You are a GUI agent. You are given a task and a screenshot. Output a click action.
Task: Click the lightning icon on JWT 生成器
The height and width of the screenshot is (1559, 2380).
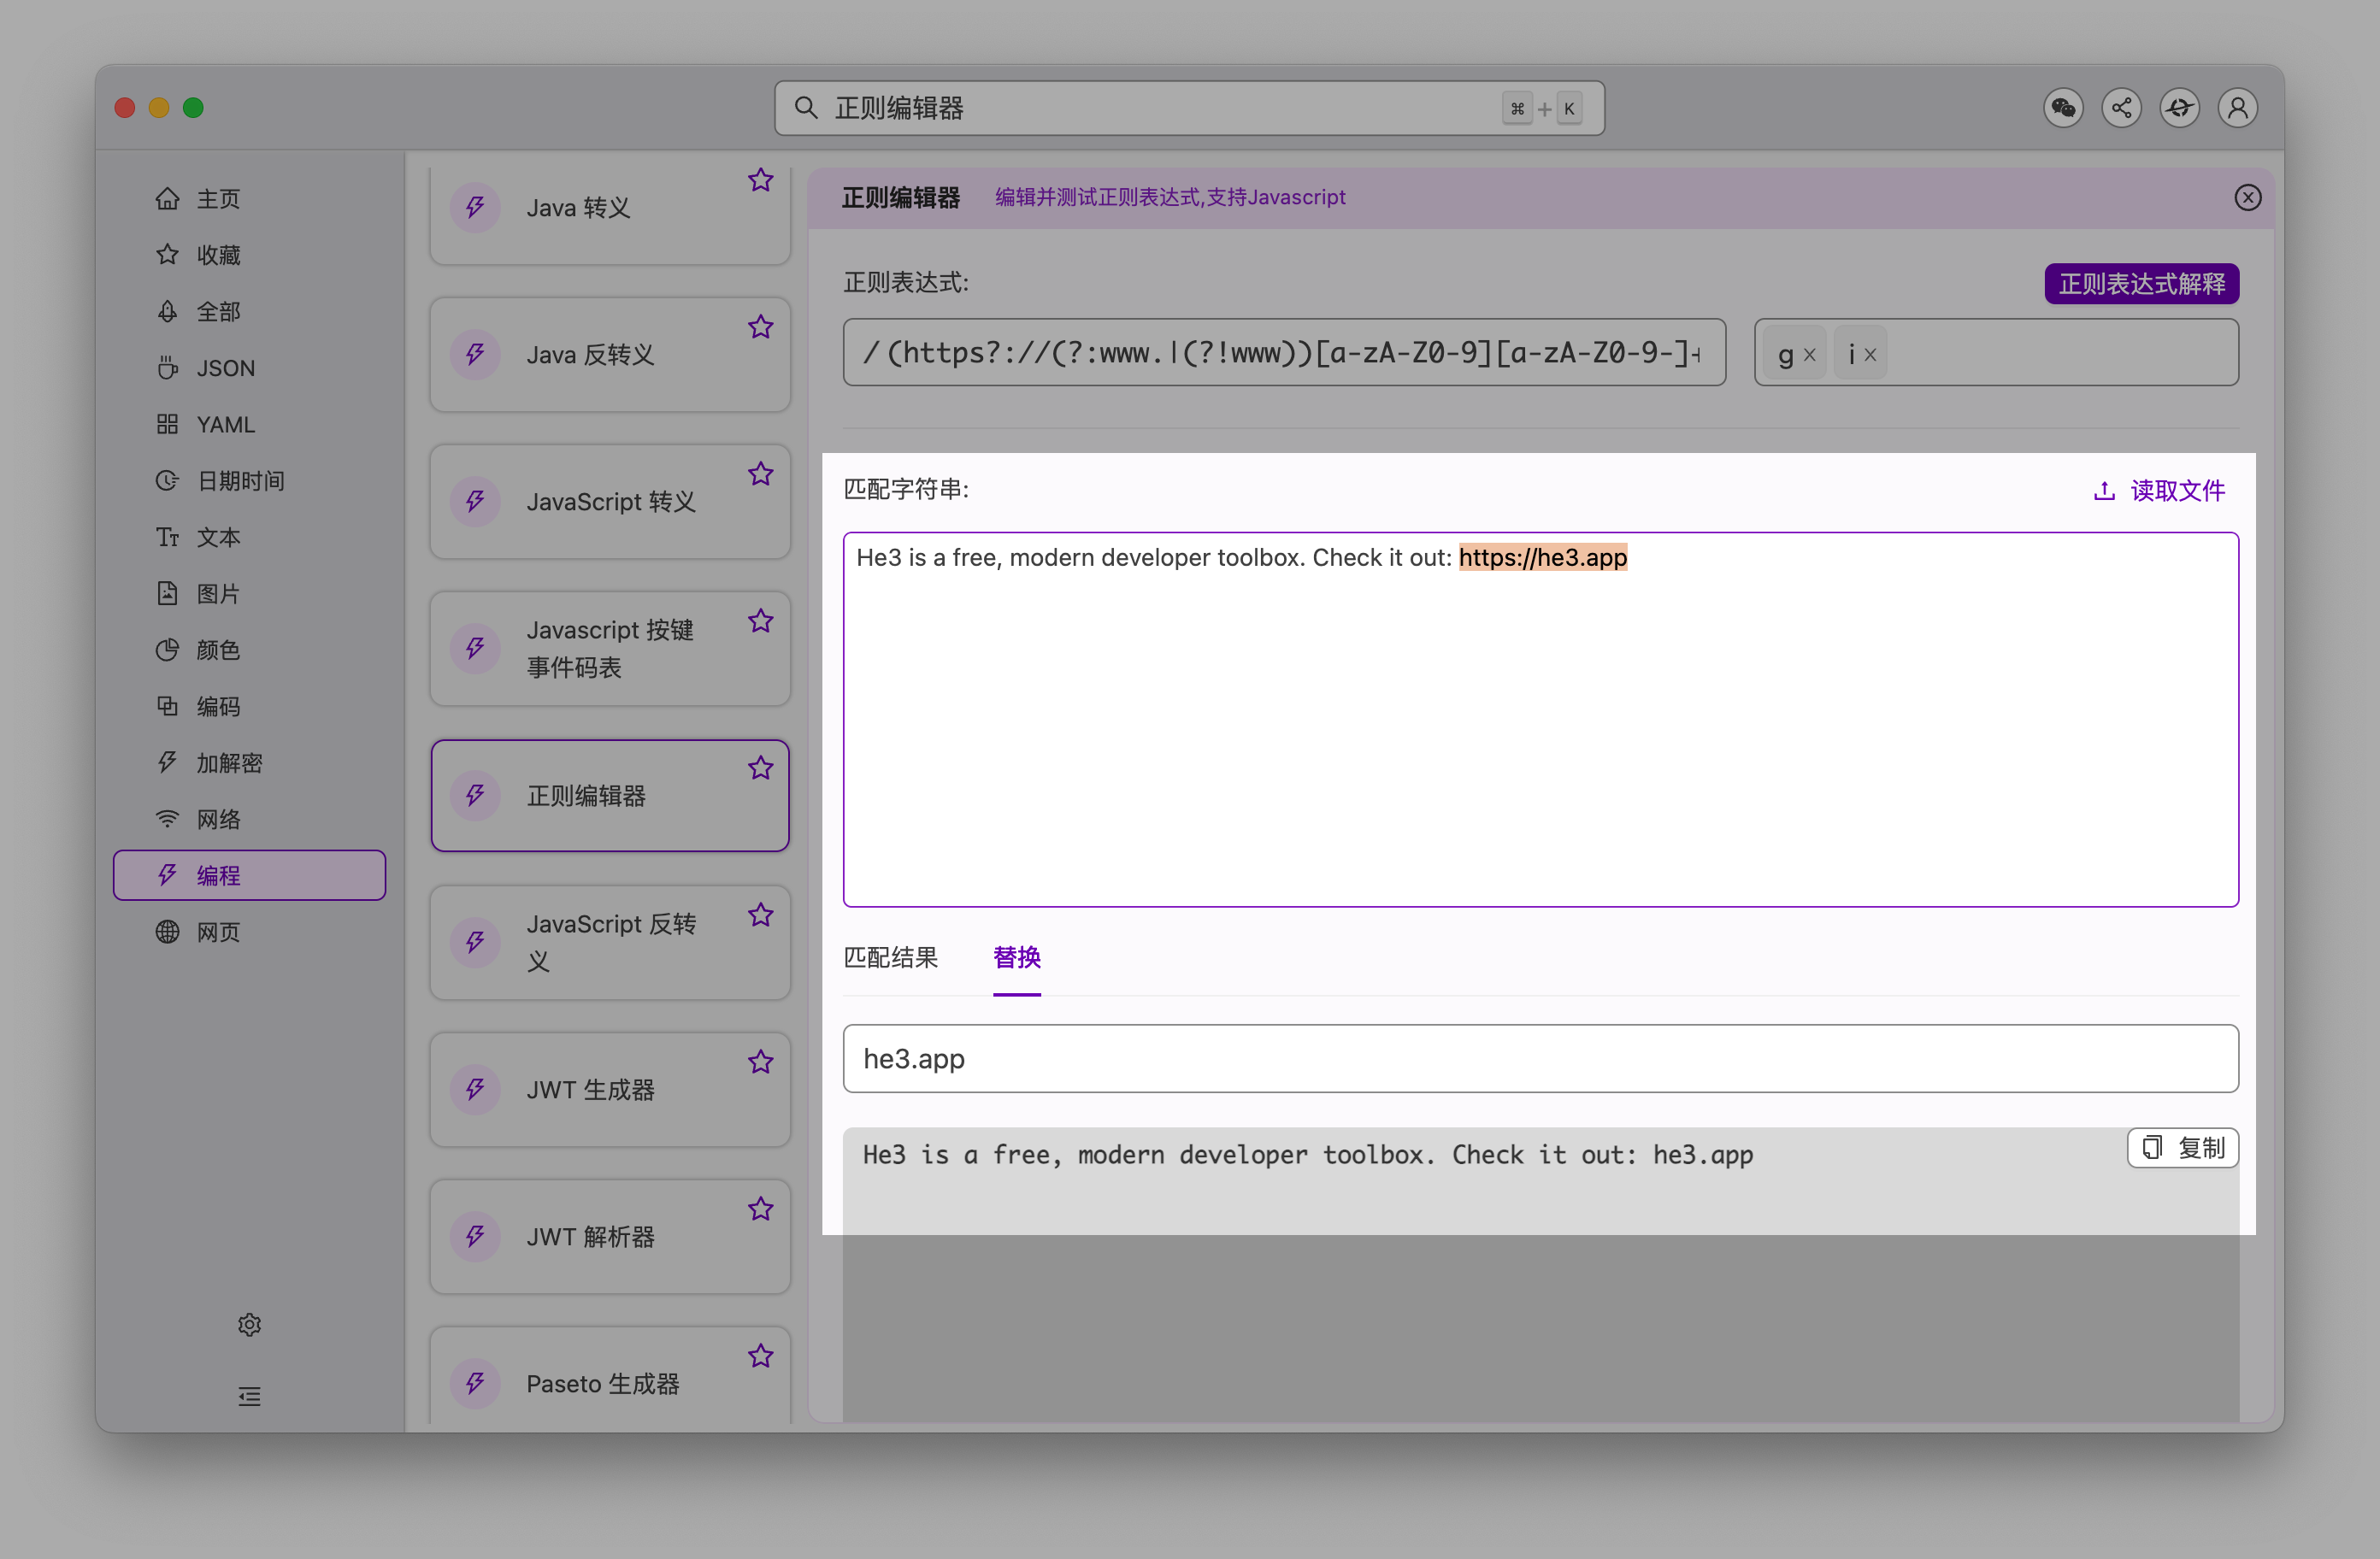[475, 1090]
